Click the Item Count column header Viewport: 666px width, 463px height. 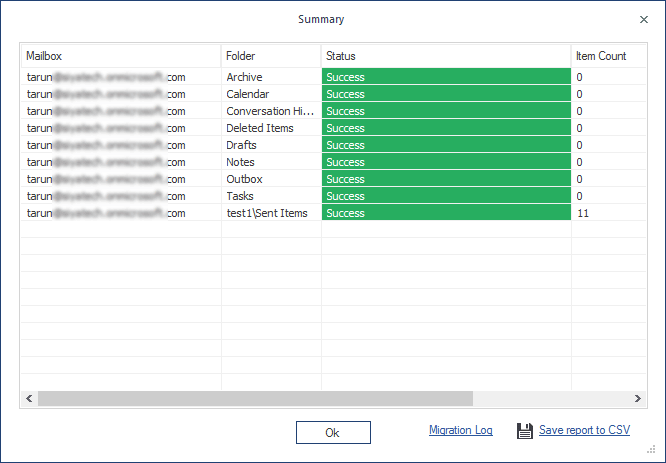(609, 56)
